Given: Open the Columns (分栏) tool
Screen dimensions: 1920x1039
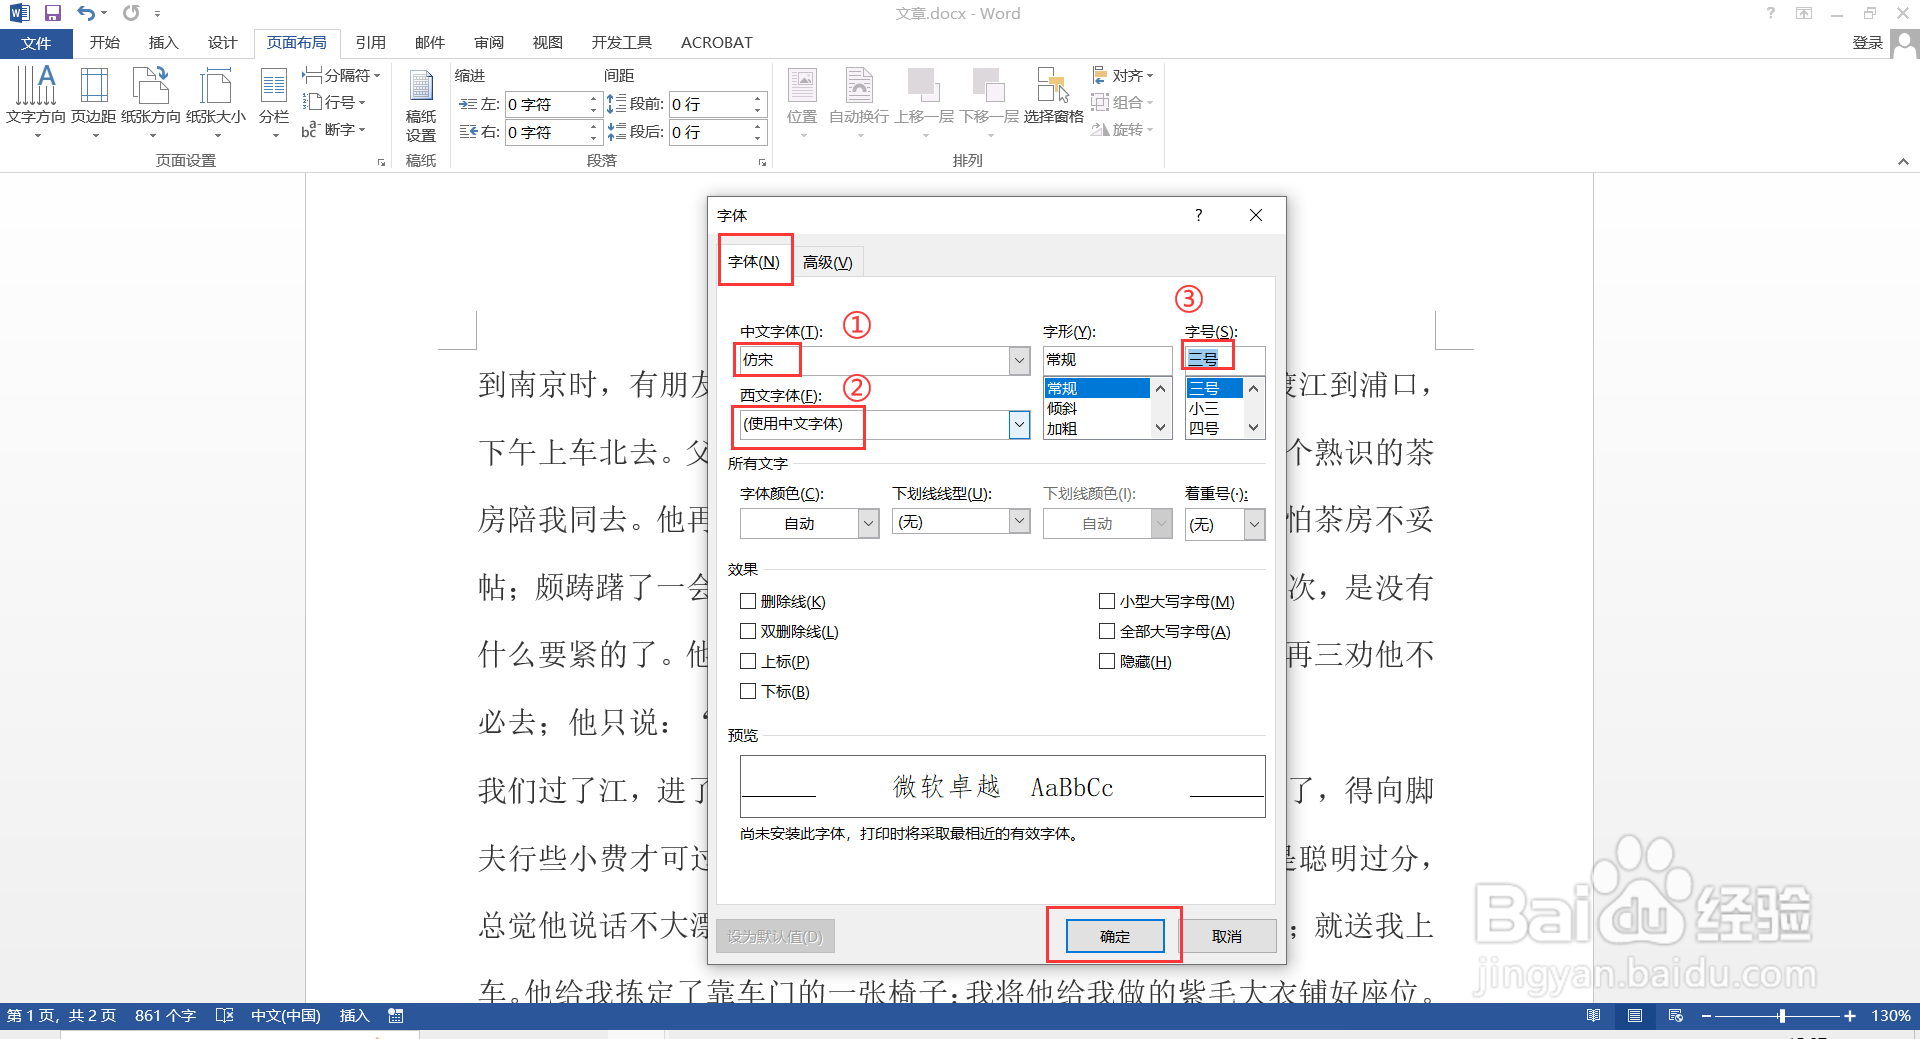Looking at the screenshot, I should [x=274, y=101].
